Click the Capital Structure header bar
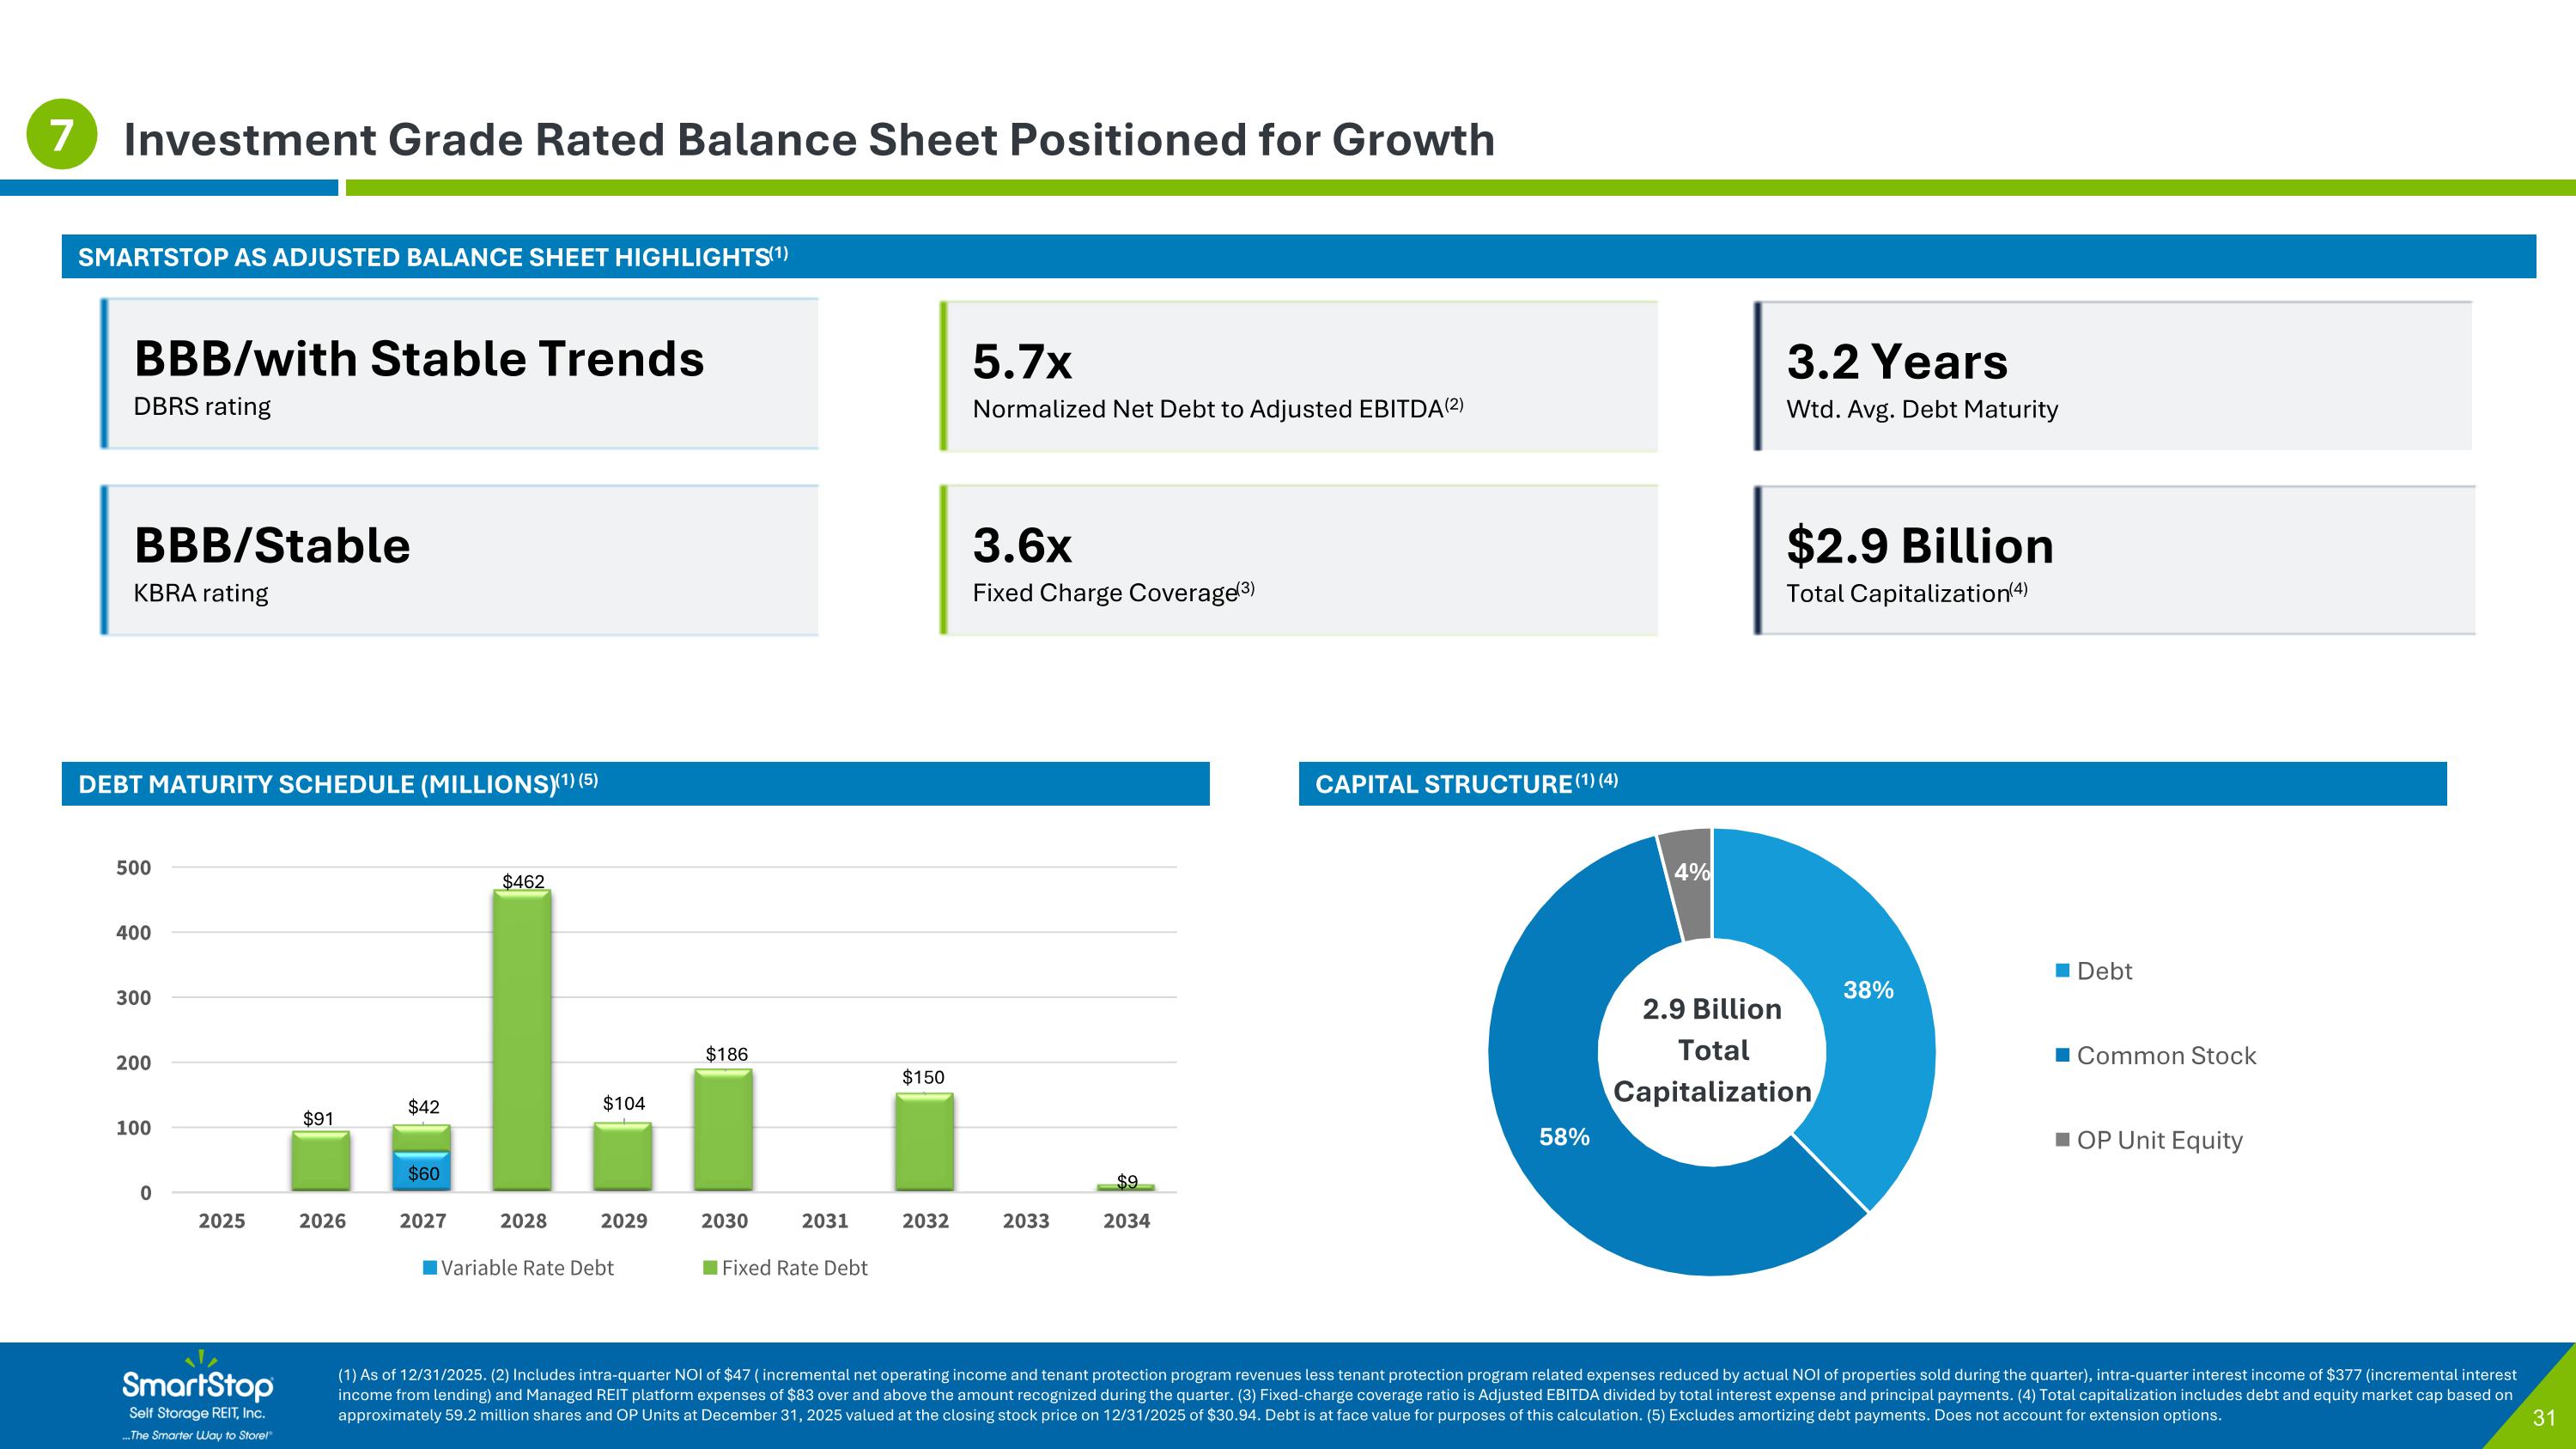This screenshot has width=2576, height=1449. pos(1872,784)
